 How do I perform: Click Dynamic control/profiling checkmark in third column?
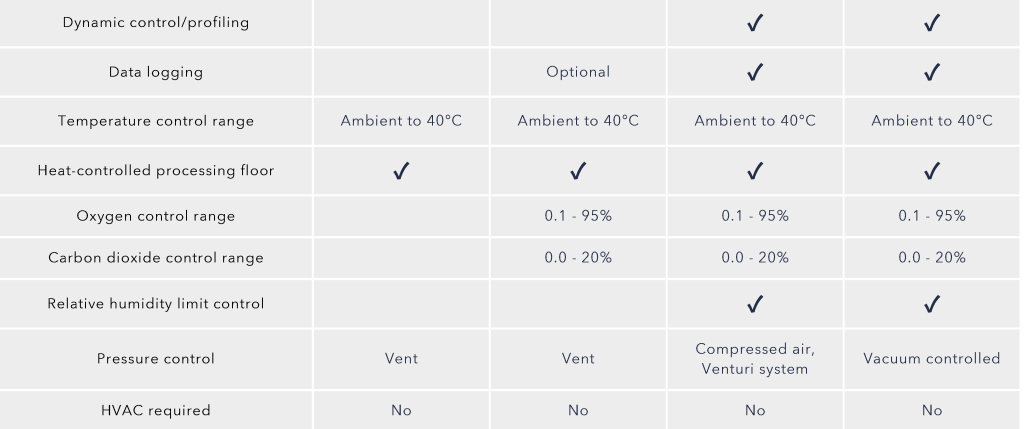(x=755, y=24)
